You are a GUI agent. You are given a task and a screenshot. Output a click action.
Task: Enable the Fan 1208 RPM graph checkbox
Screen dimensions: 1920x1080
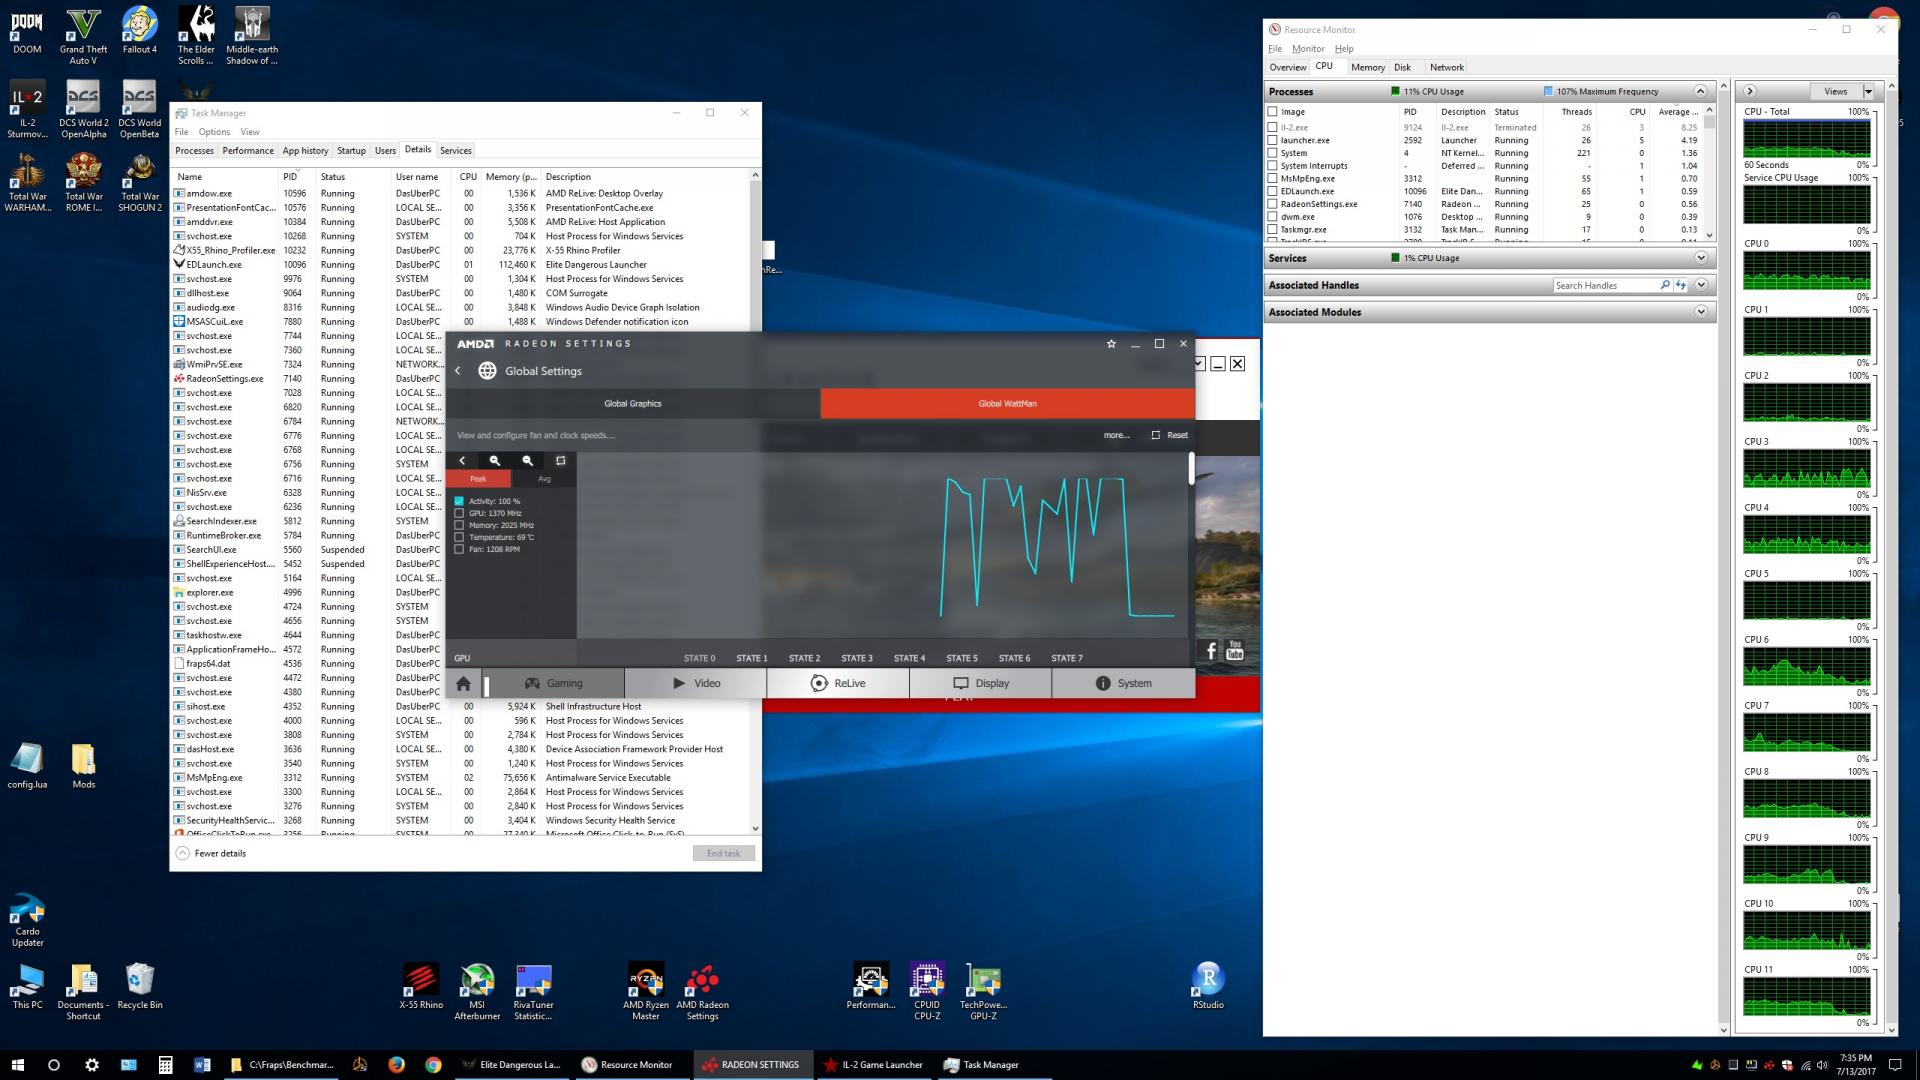point(459,549)
